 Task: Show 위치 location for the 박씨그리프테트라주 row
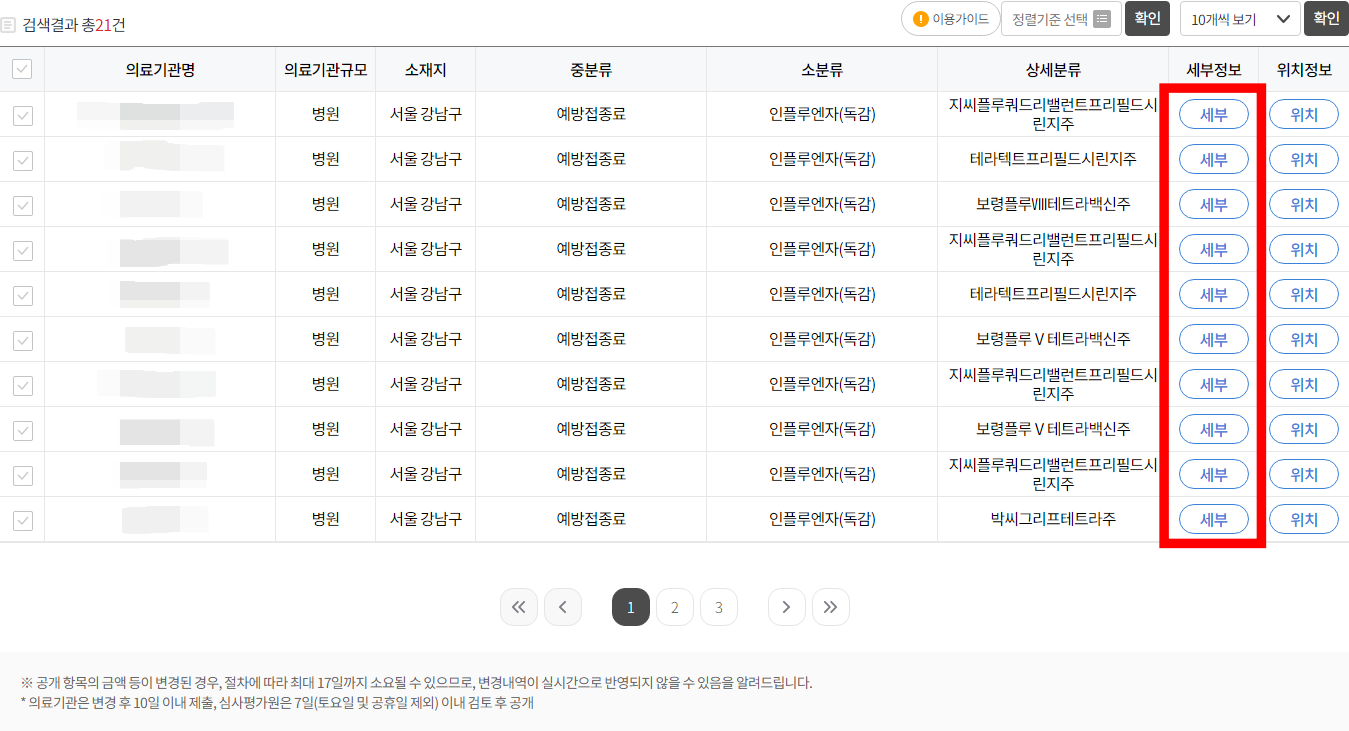coord(1303,519)
